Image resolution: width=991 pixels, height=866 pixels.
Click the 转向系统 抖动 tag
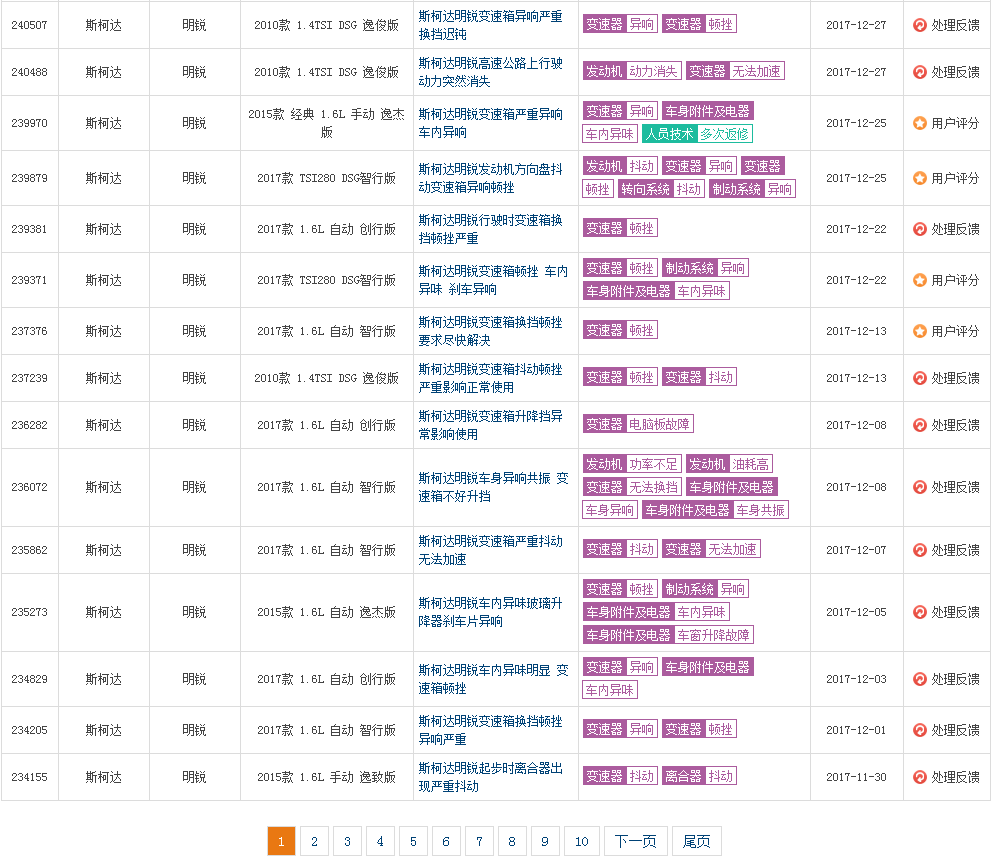point(661,189)
